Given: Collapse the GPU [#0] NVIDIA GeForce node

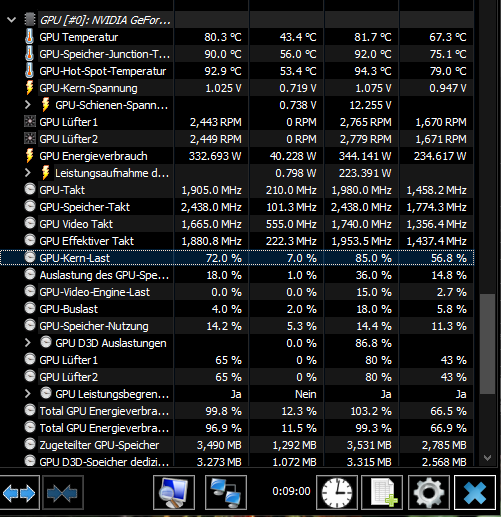Looking at the screenshot, I should (11, 20).
